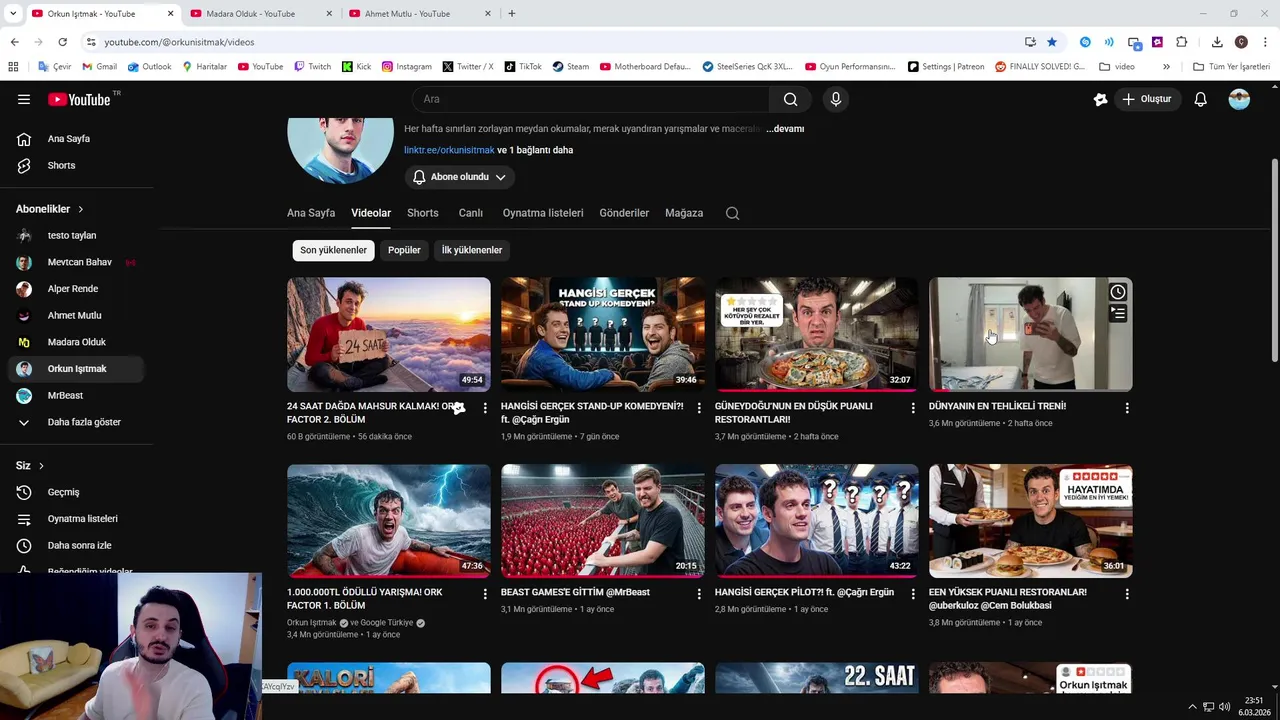1280x720 pixels.
Task: Open options for DÜNYANIN EN TEHLİKELİ TRENİ video
Action: coord(1127,408)
